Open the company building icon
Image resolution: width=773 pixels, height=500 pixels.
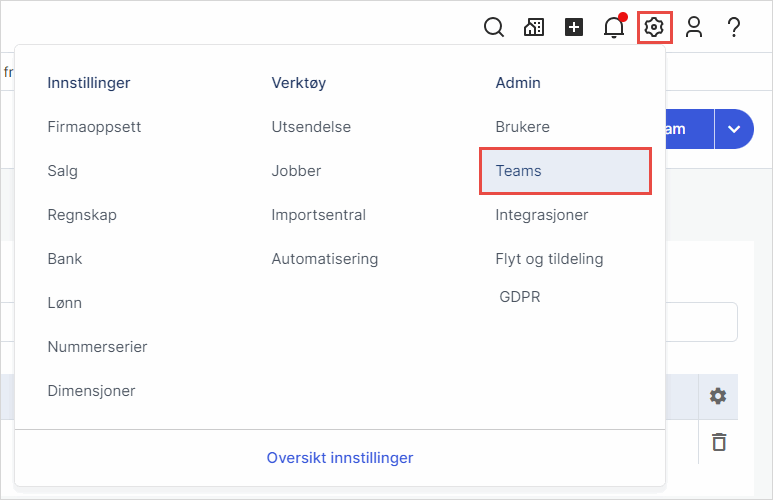pos(534,28)
